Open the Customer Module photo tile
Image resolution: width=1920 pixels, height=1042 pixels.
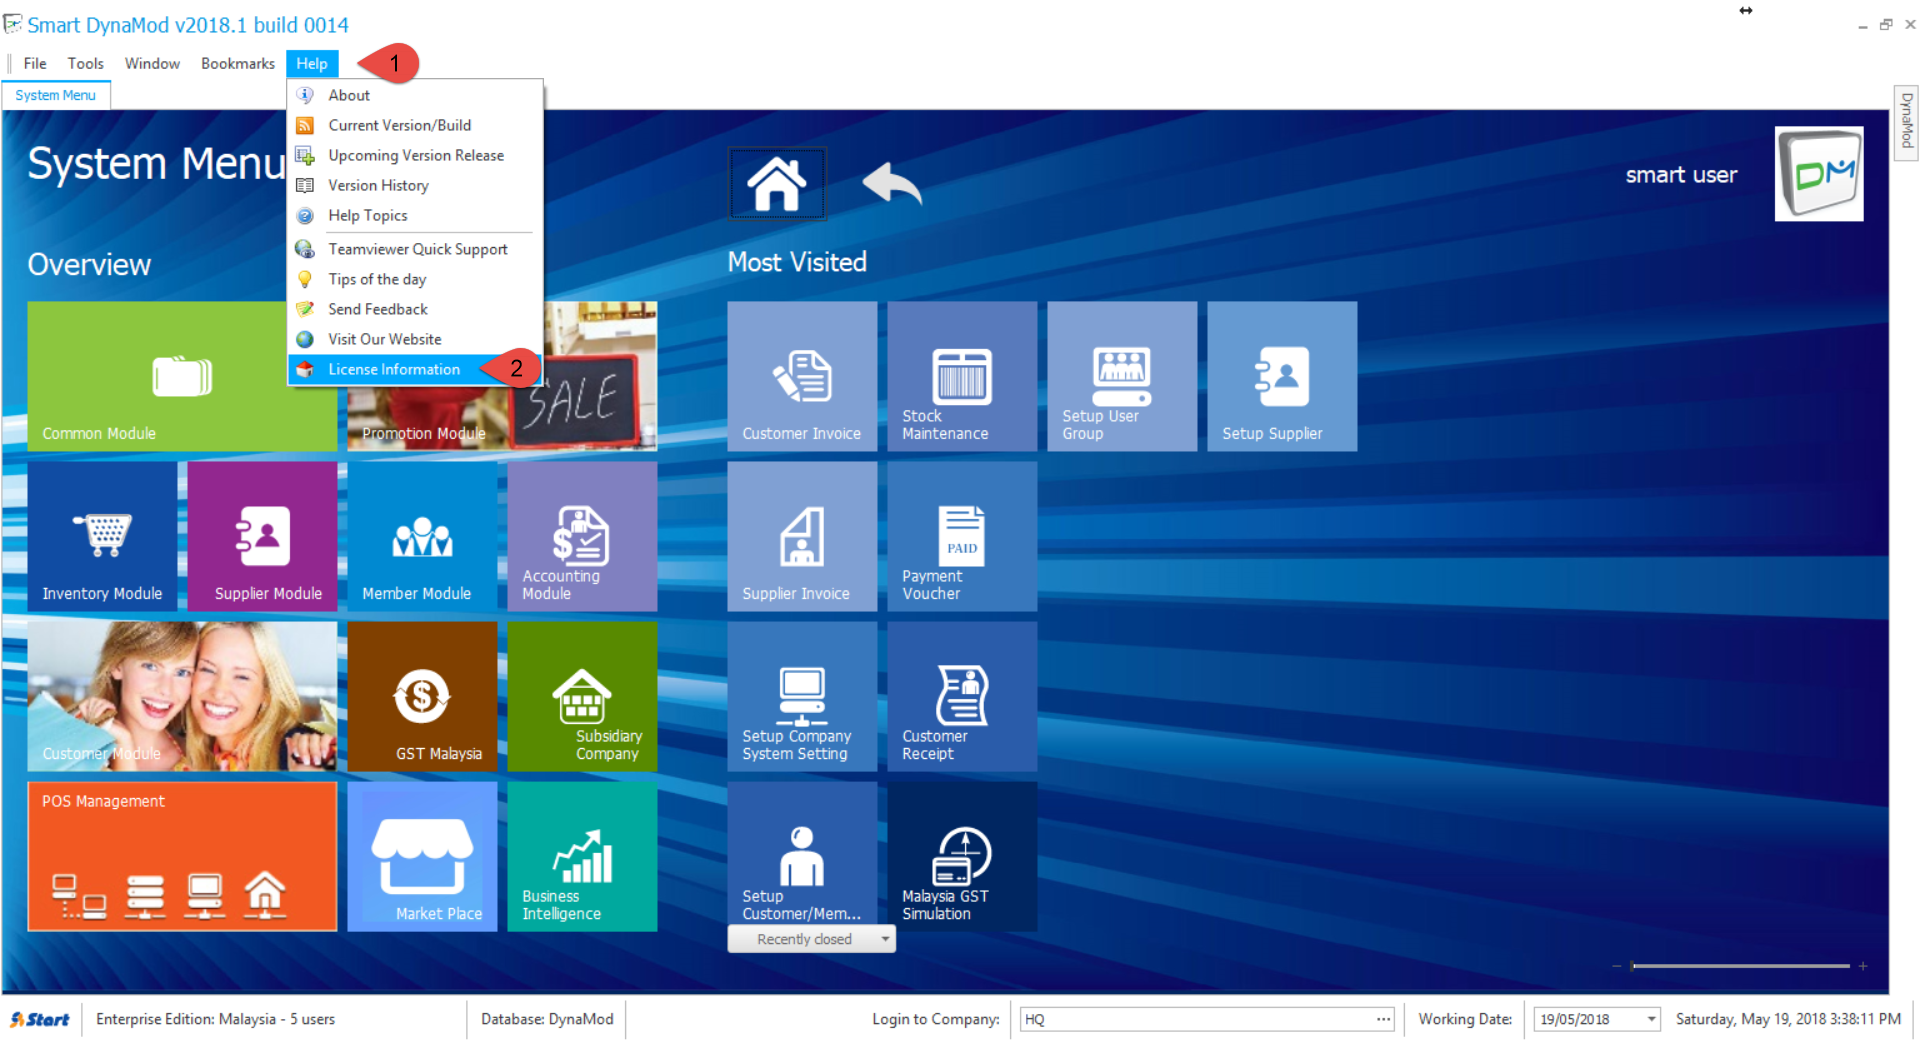182,696
